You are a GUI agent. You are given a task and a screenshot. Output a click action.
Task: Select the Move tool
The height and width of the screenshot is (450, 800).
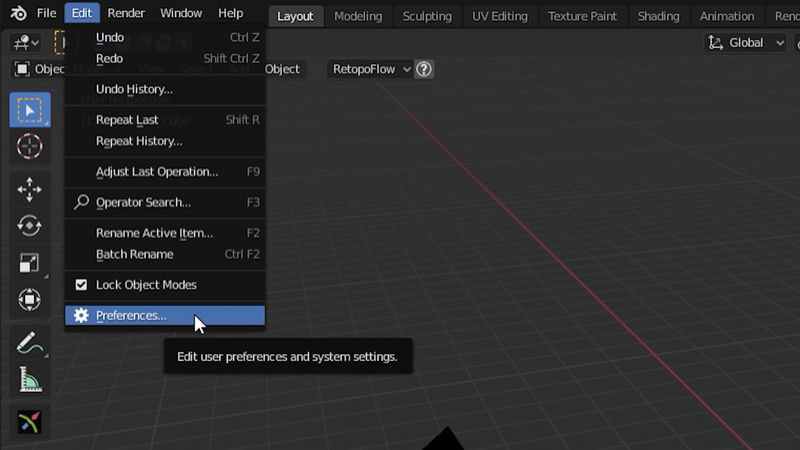(30, 190)
